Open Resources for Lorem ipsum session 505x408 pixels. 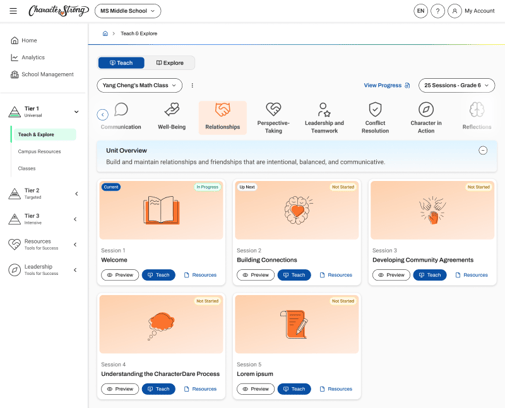click(x=336, y=389)
